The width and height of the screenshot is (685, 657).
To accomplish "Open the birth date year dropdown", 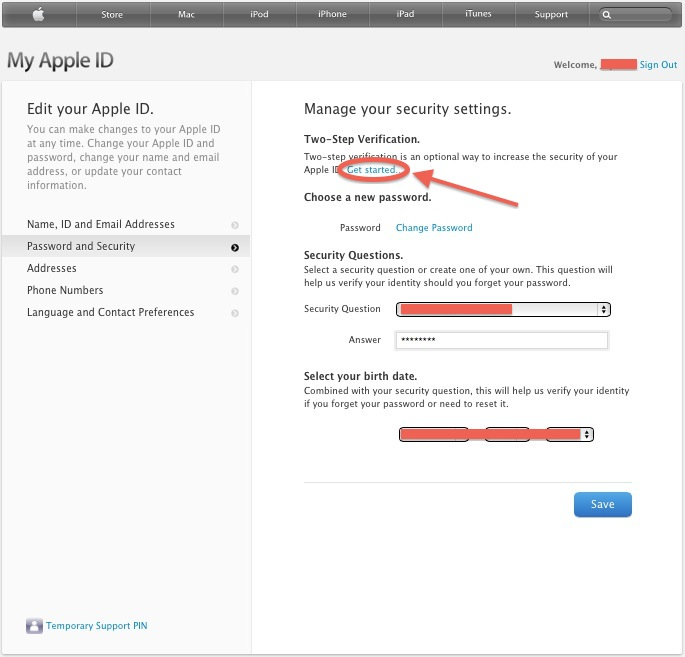I will click(x=570, y=434).
